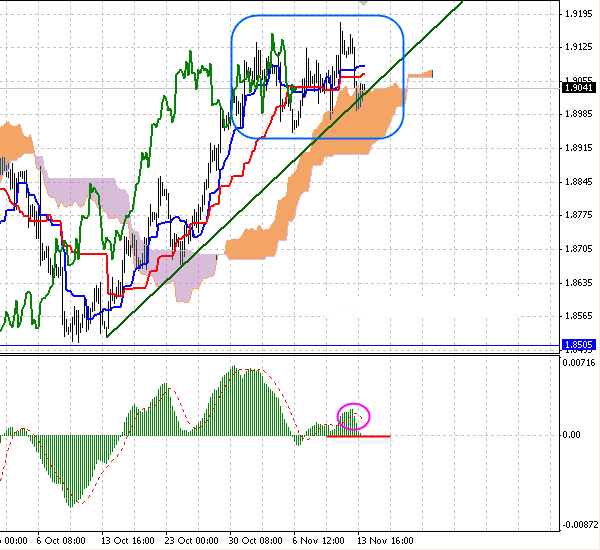Click the 0.00716 indicator scale maximum

coord(579,362)
